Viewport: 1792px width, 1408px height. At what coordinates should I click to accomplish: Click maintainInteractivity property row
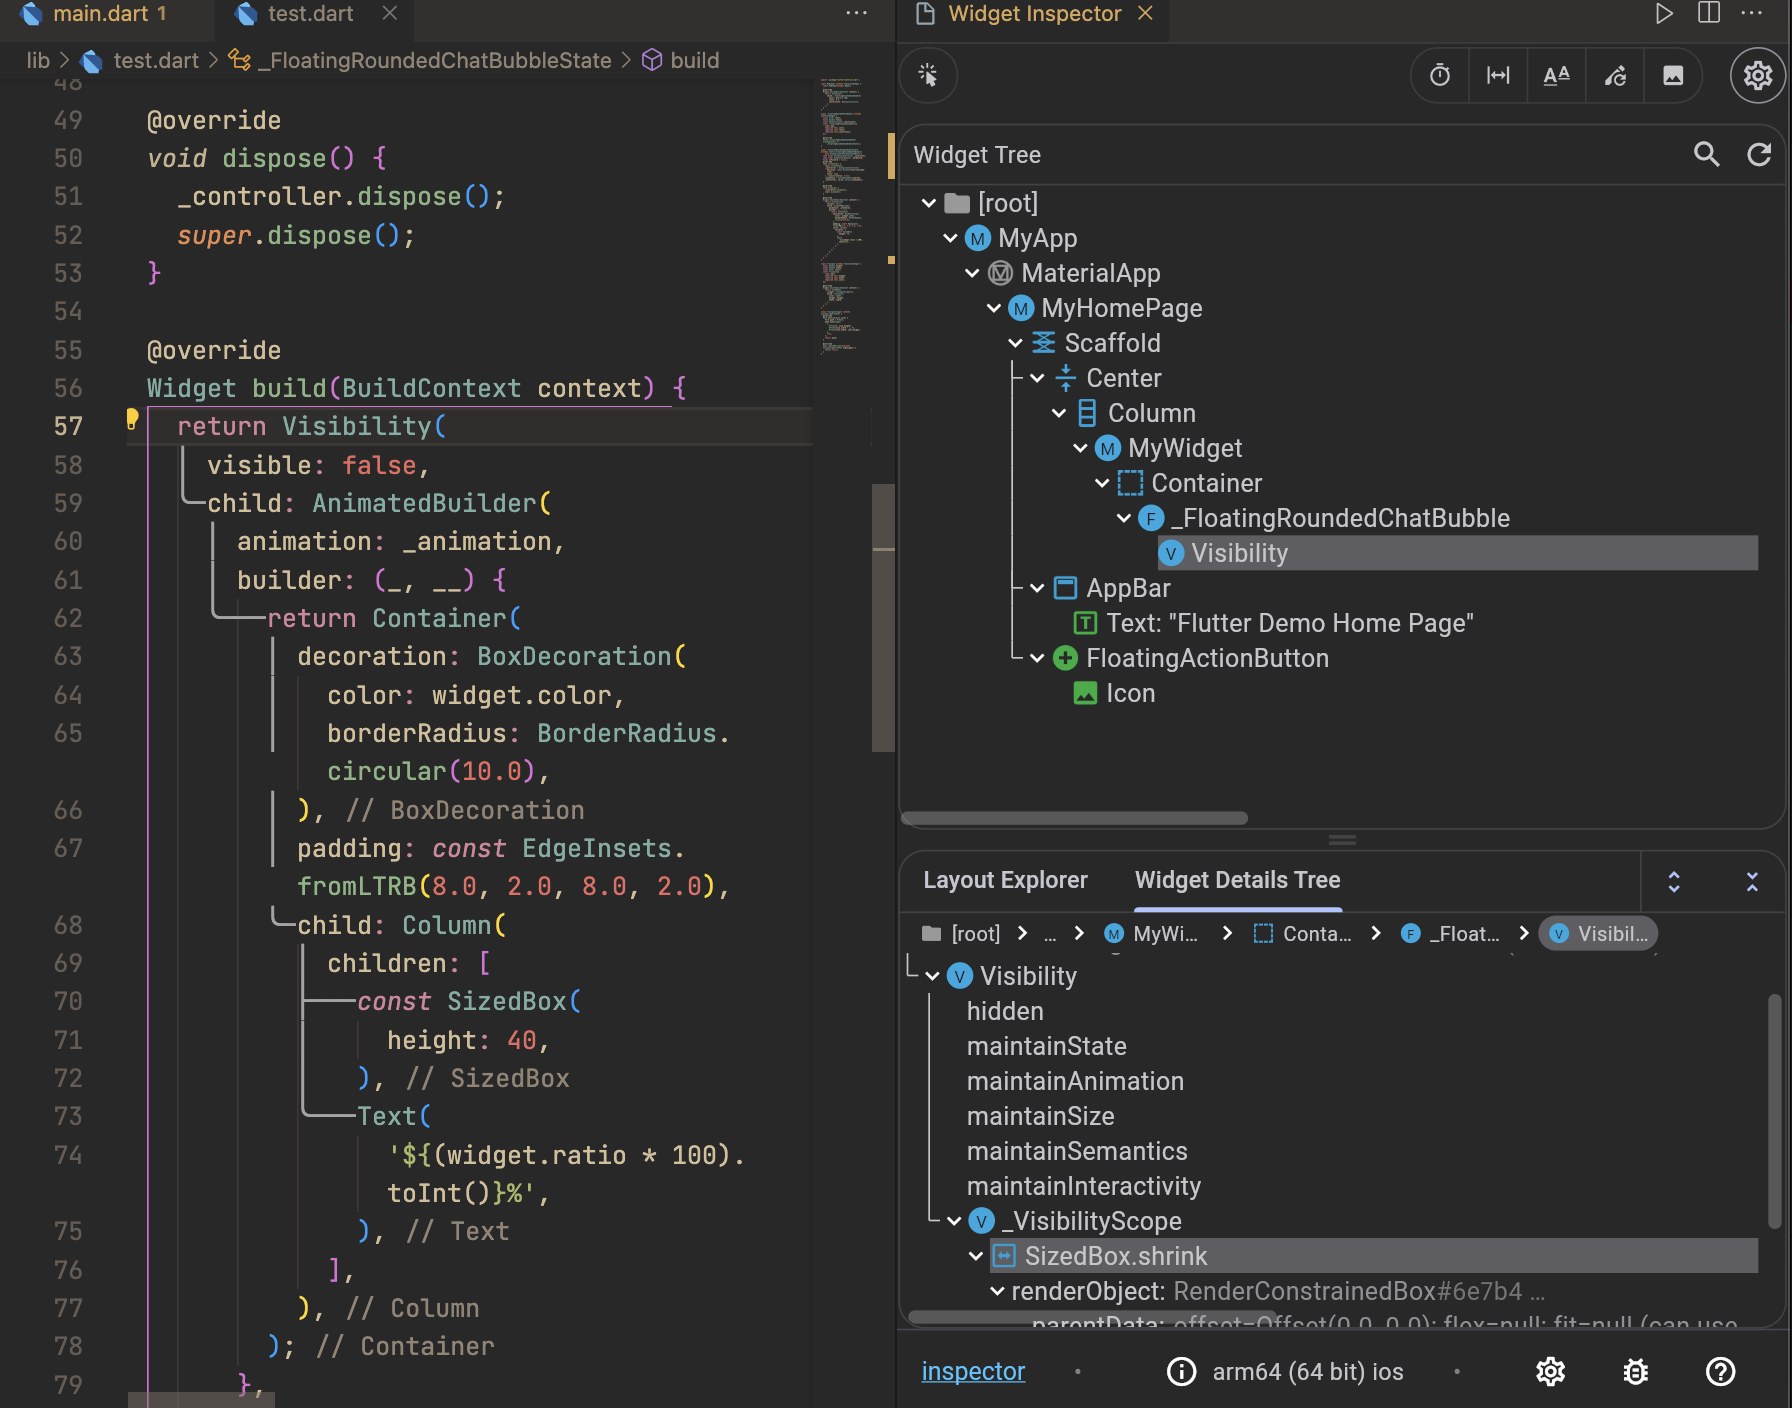point(1083,1186)
